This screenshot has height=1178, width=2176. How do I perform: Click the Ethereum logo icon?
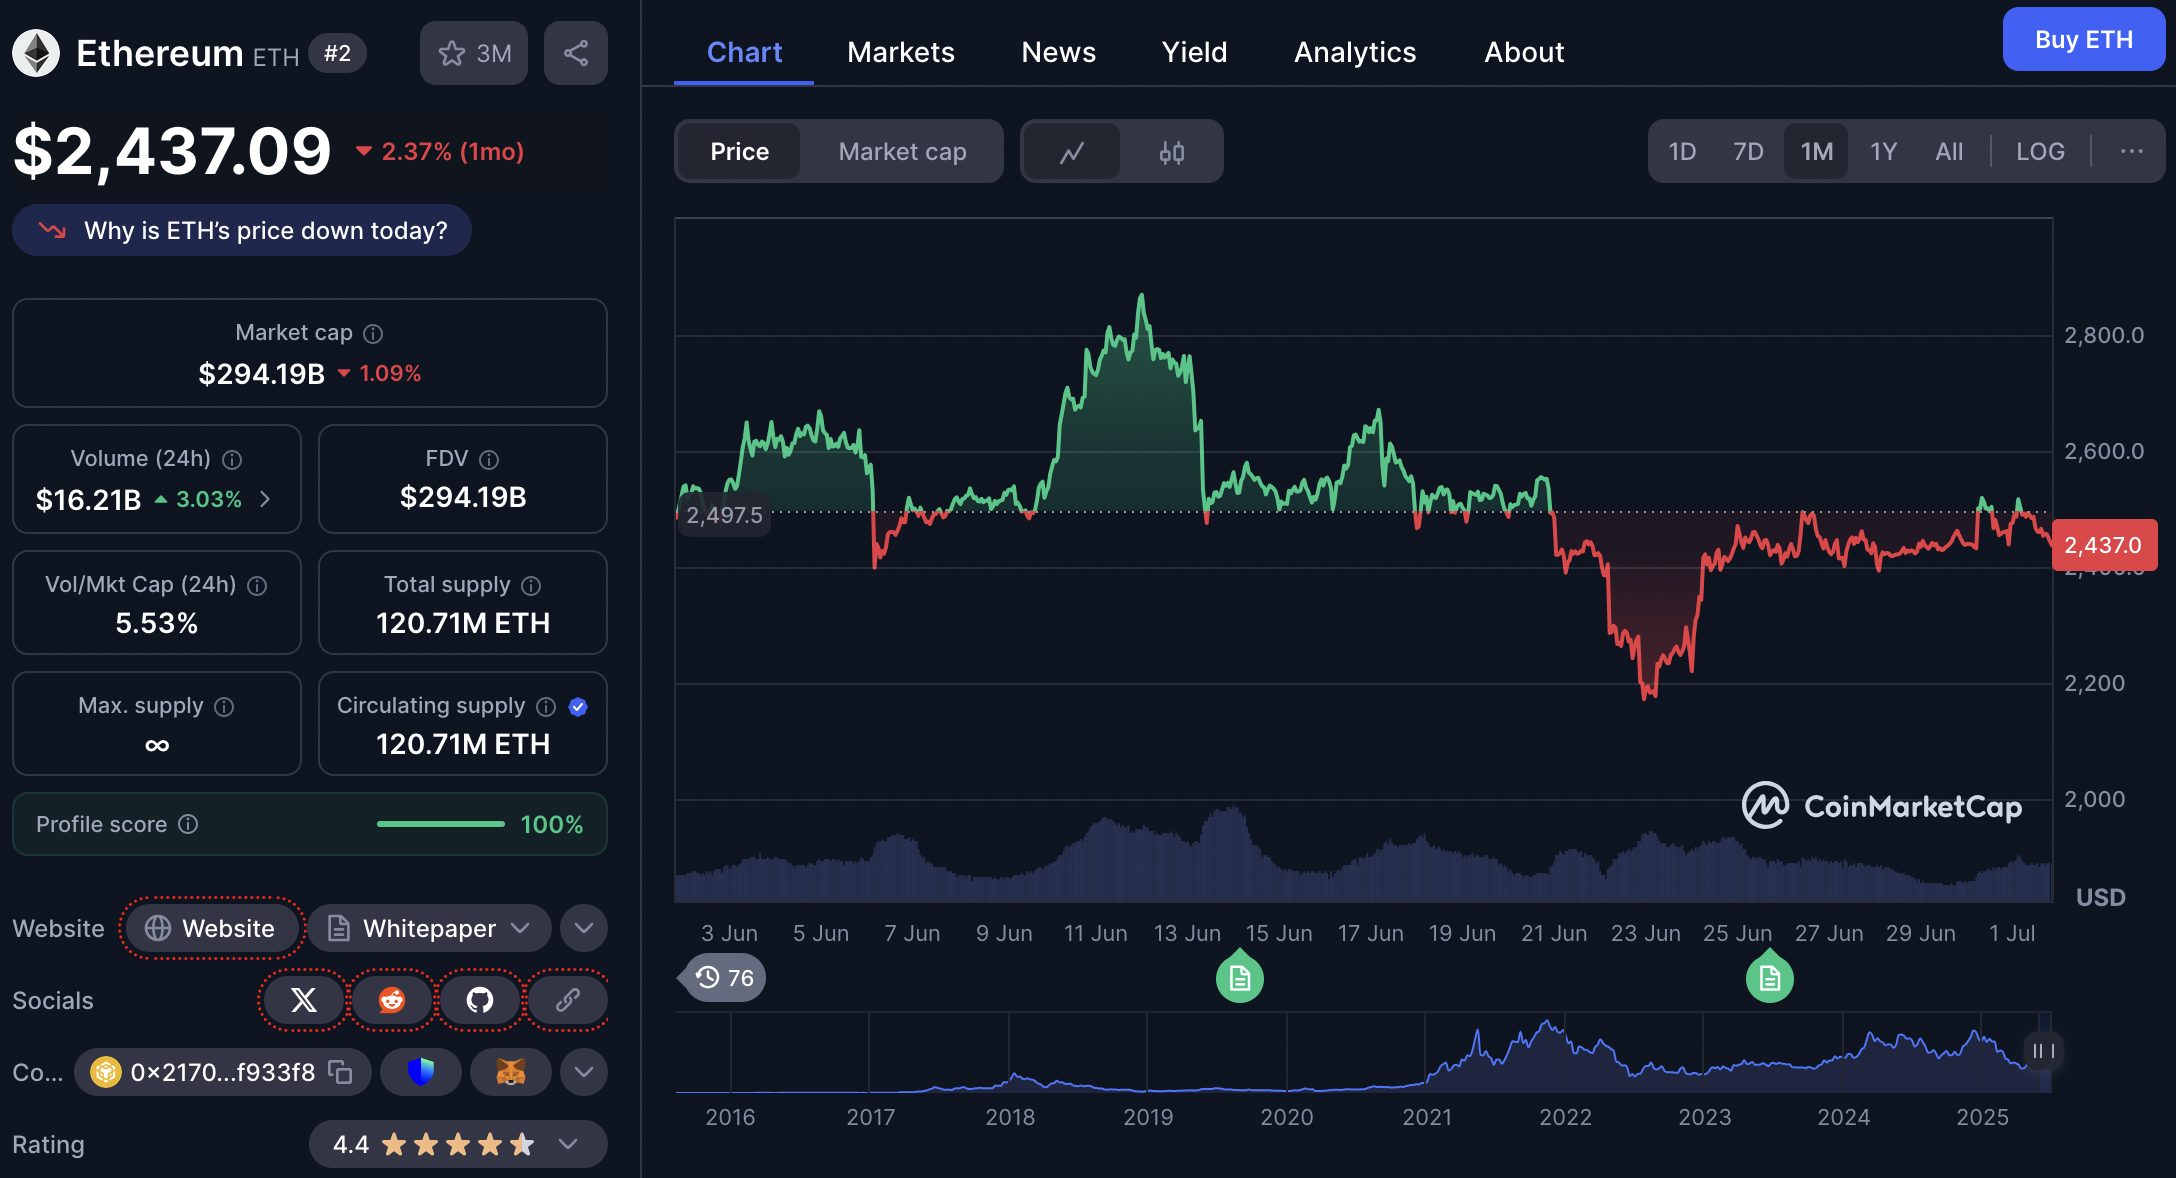tap(36, 53)
